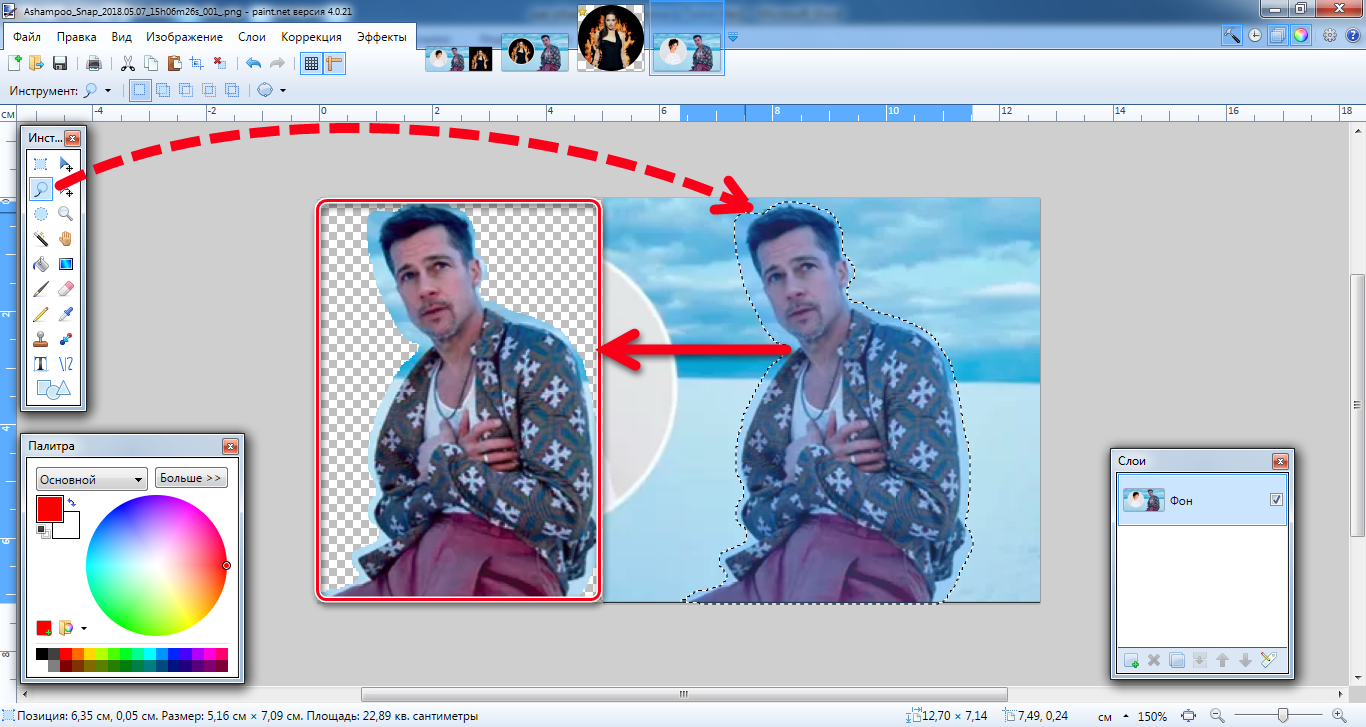Toggle the pixel grid display
The image size is (1366, 727).
tap(311, 63)
